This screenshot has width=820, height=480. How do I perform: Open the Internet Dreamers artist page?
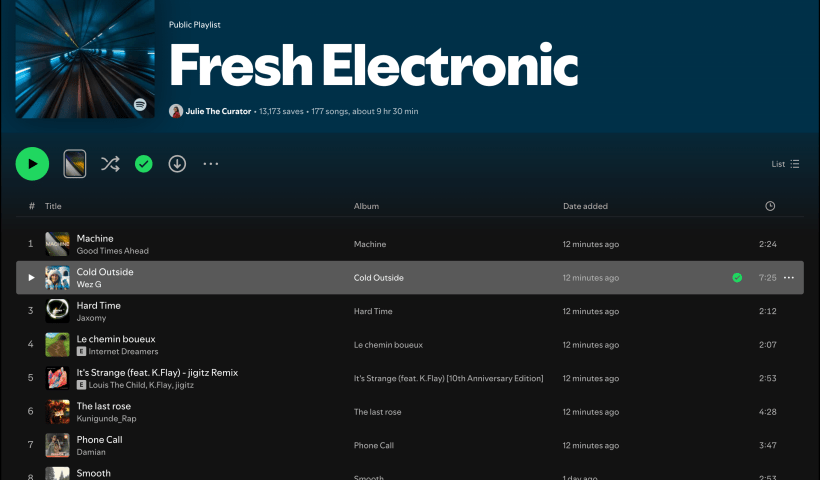click(x=123, y=352)
